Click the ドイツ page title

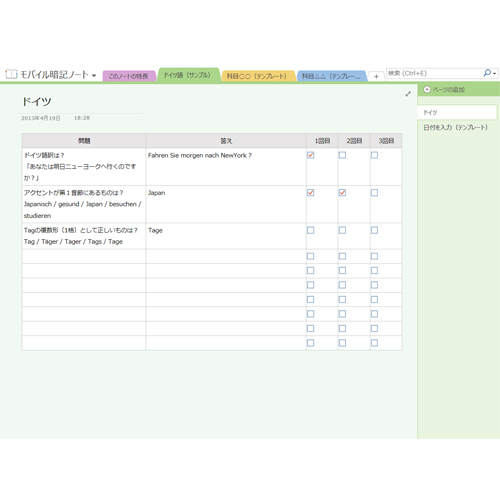pos(37,101)
